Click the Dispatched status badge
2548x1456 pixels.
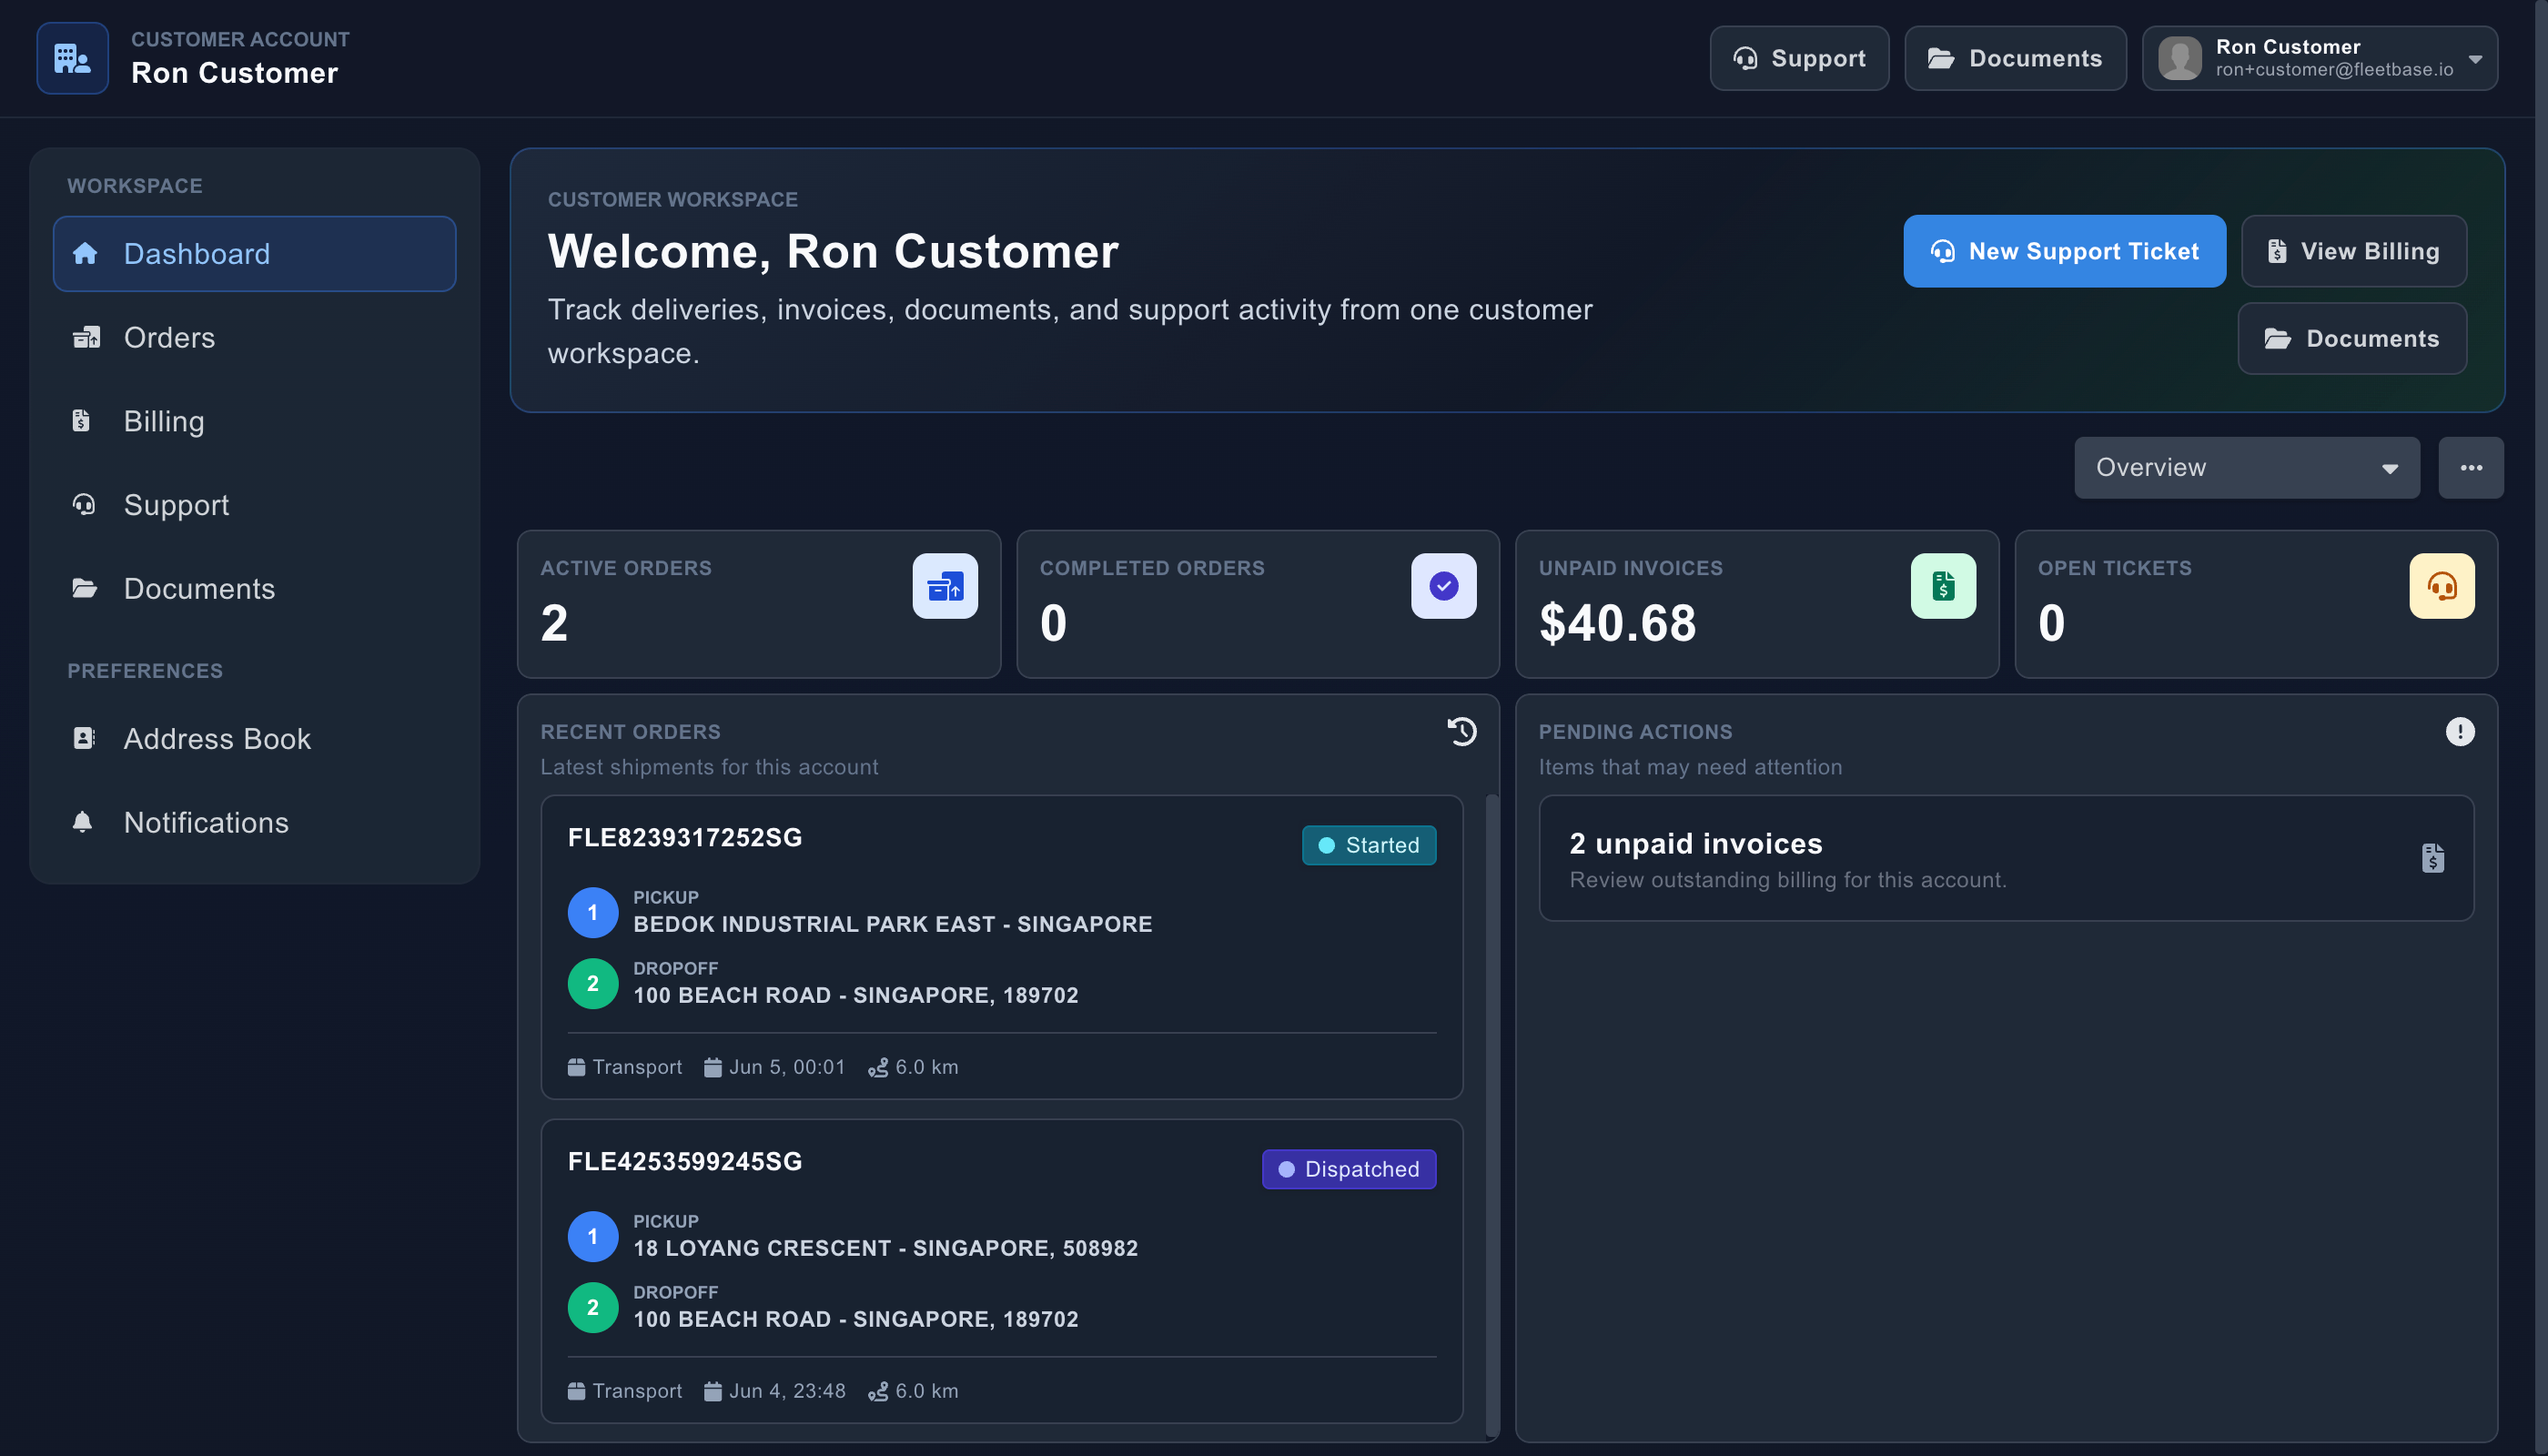tap(1349, 1170)
